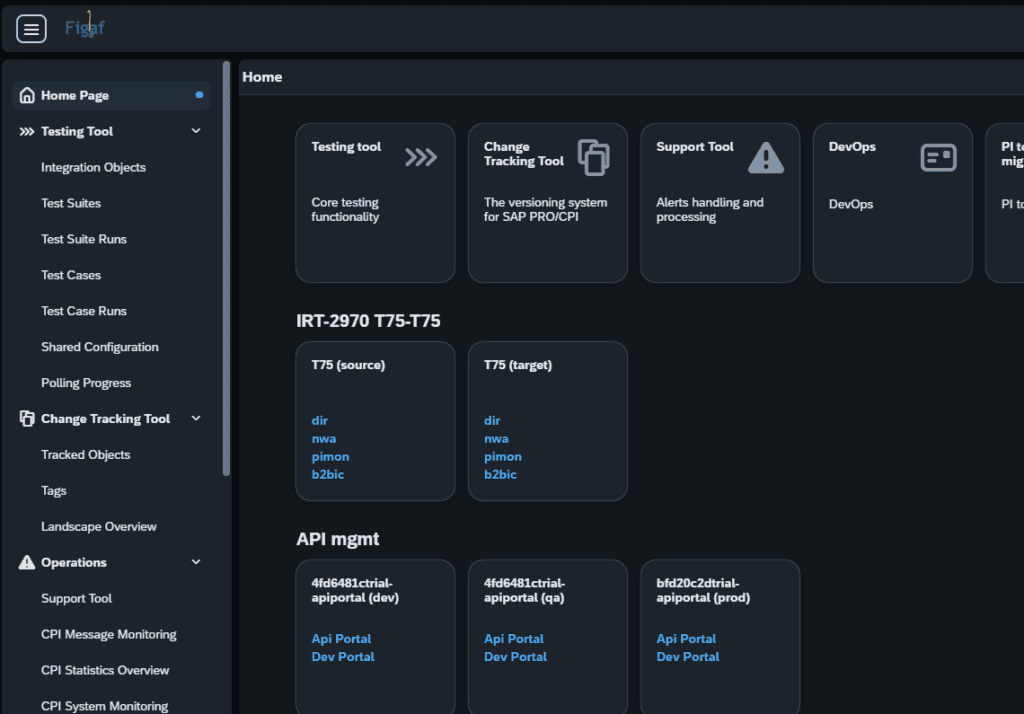Open the Testing tool card

376,203
